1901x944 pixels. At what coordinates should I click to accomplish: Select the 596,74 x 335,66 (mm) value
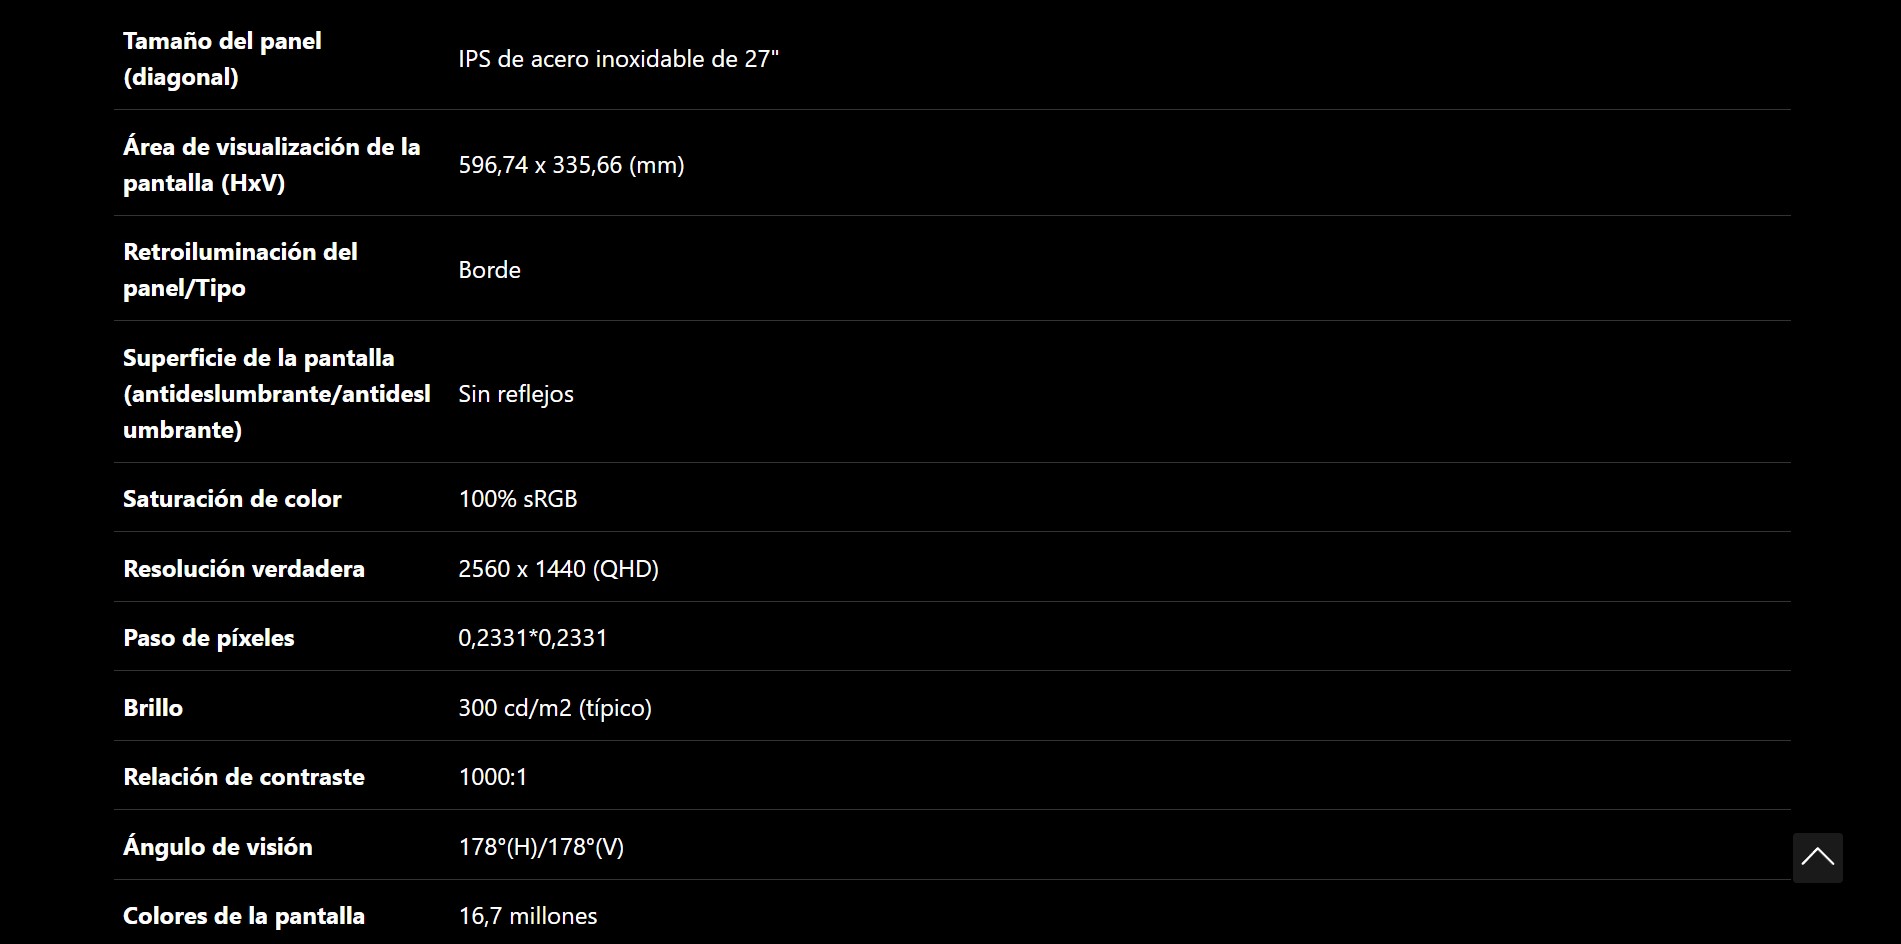(x=571, y=165)
